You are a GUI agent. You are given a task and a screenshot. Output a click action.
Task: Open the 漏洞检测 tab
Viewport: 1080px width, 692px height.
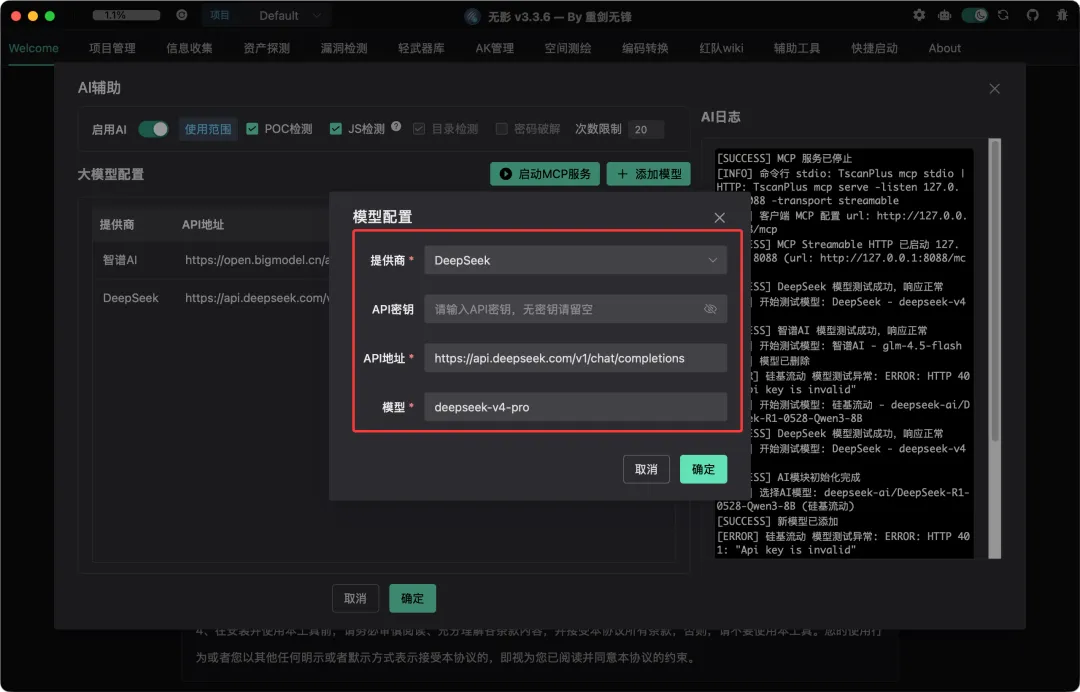pos(344,48)
